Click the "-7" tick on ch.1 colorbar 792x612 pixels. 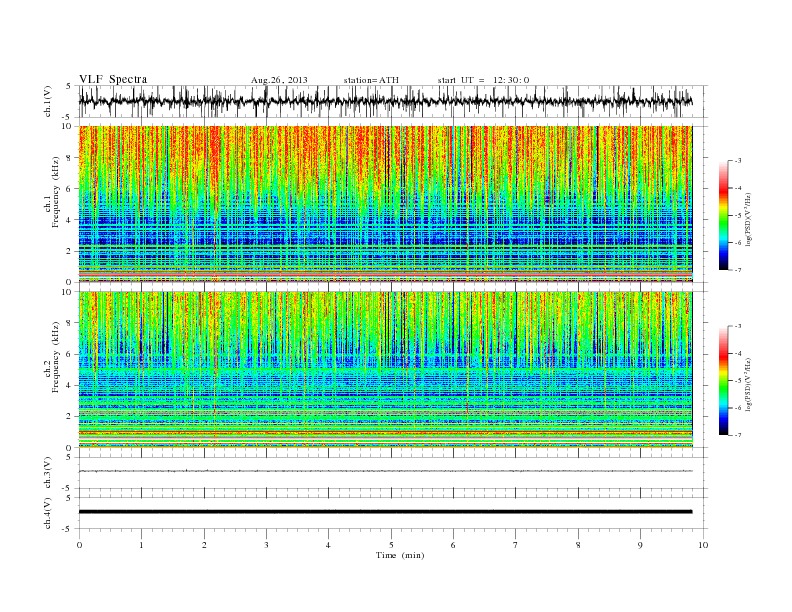tap(737, 270)
